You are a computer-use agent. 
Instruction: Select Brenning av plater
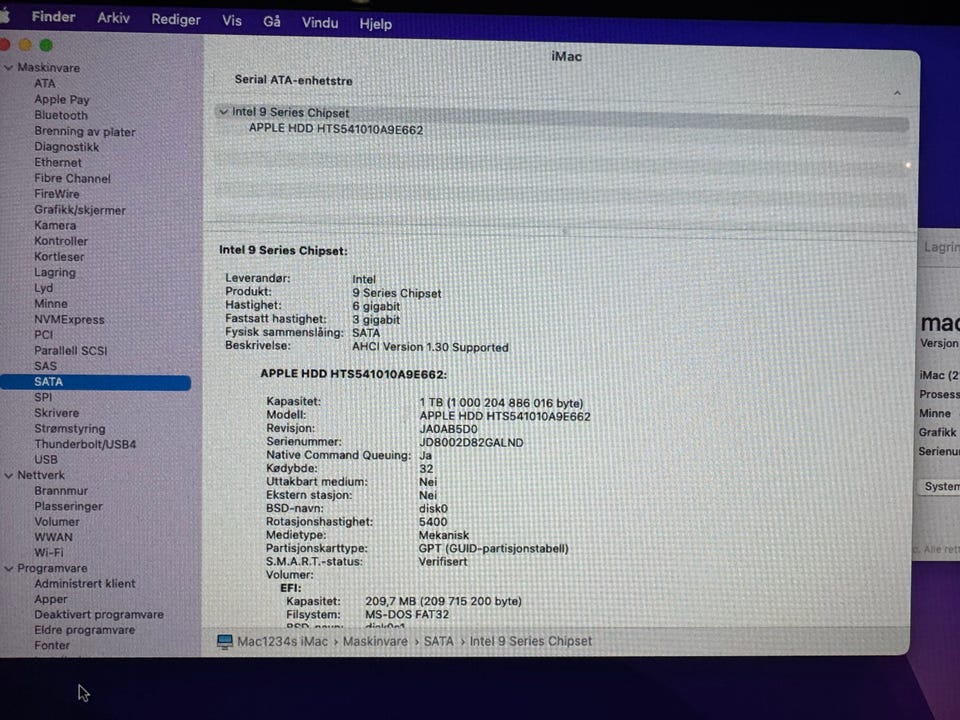click(x=84, y=131)
